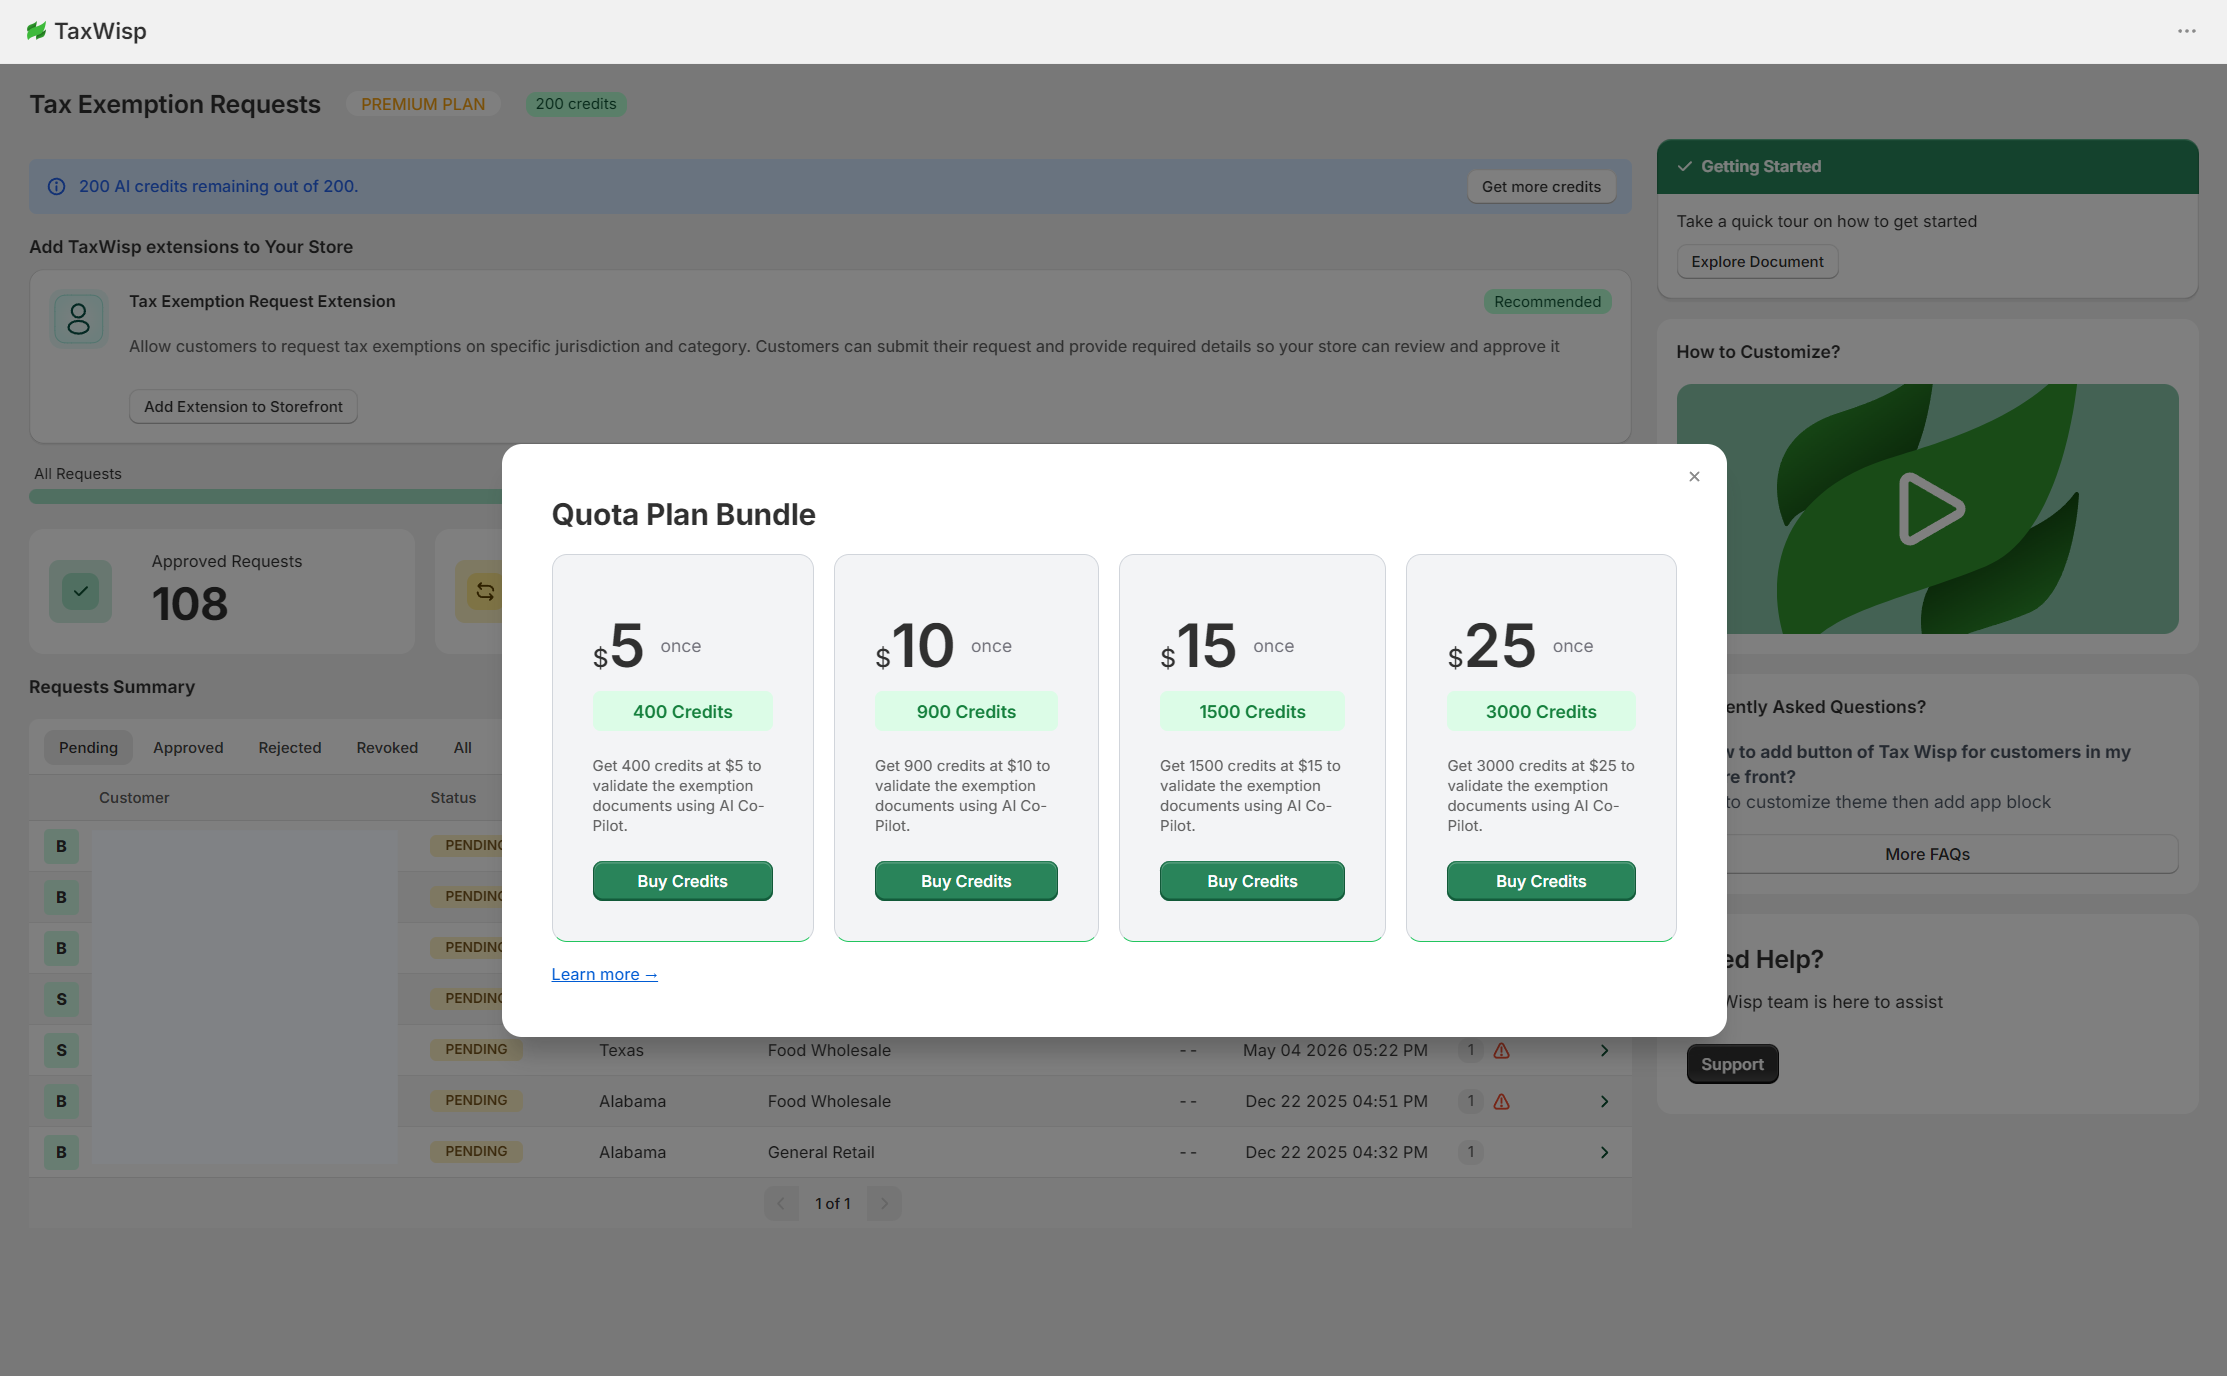
Task: Click the All Requests progress bar
Action: pyautogui.click(x=266, y=497)
